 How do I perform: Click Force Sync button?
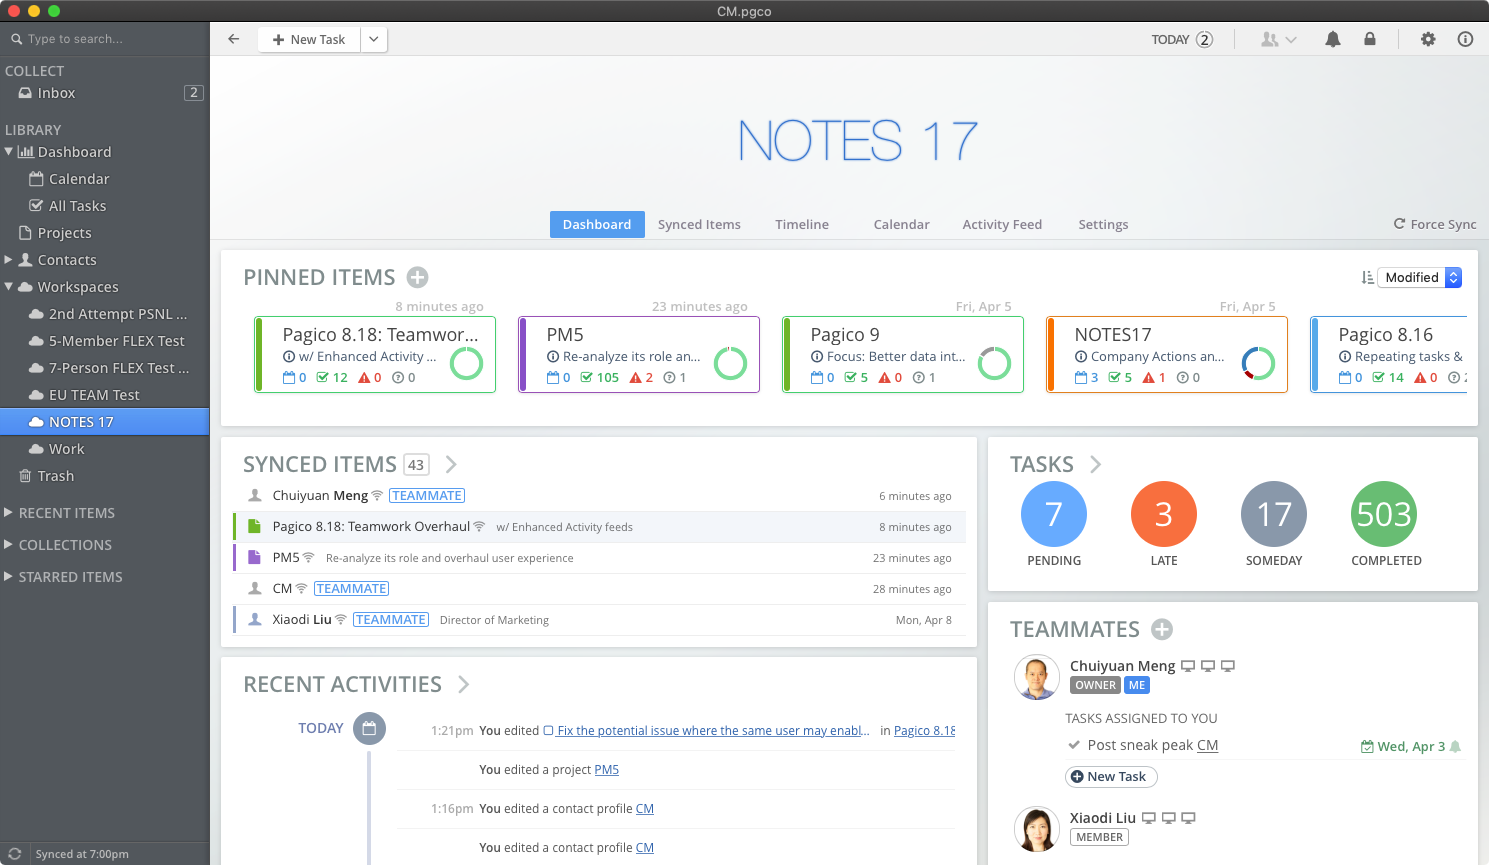(x=1435, y=224)
